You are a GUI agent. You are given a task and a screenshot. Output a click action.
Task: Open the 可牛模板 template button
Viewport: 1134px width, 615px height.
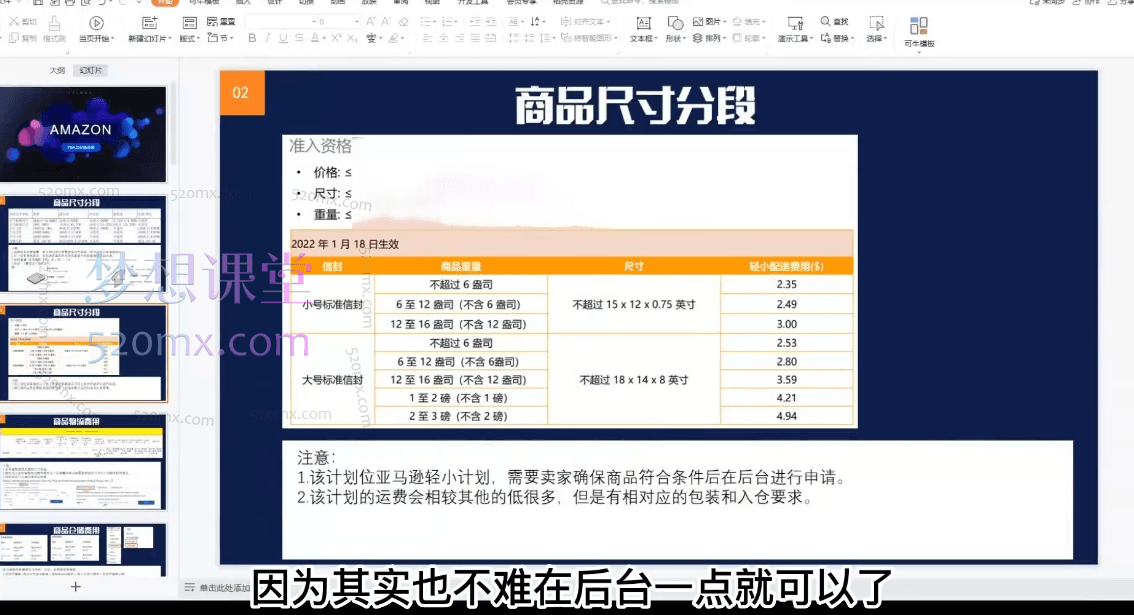click(x=918, y=30)
